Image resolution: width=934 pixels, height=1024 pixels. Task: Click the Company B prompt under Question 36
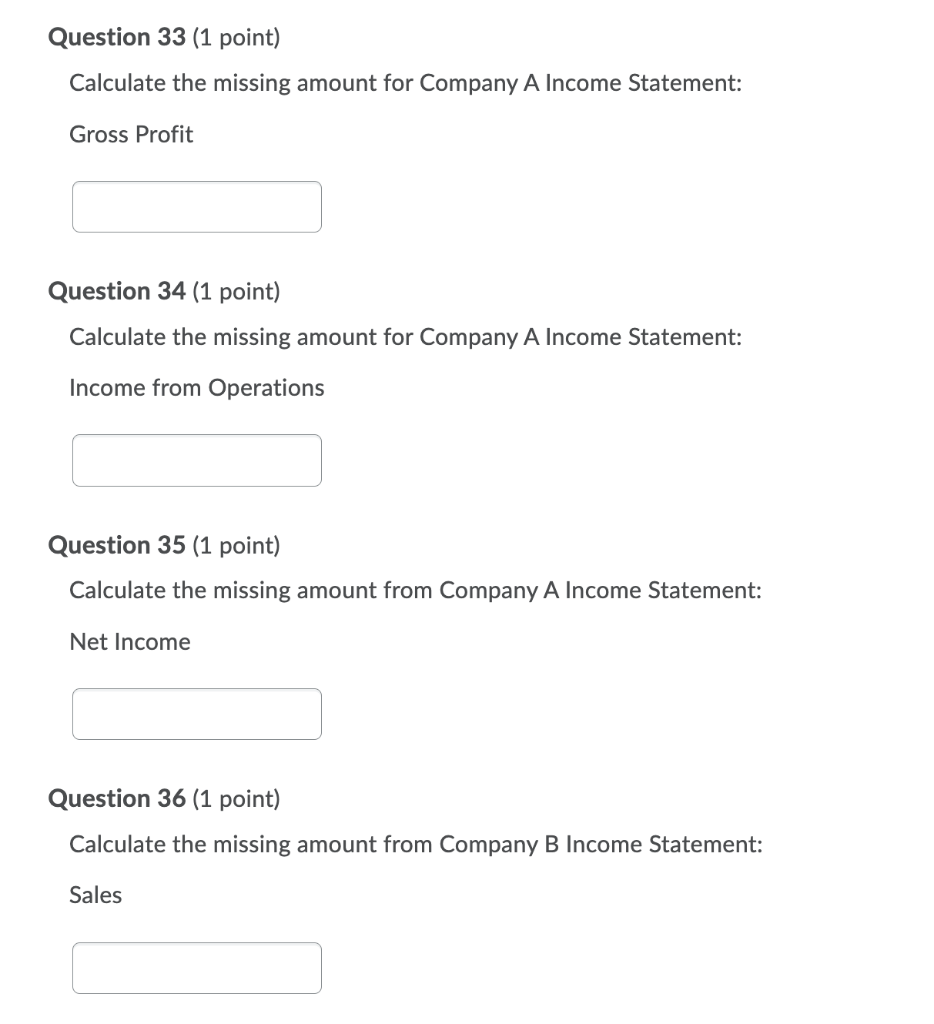(x=415, y=844)
